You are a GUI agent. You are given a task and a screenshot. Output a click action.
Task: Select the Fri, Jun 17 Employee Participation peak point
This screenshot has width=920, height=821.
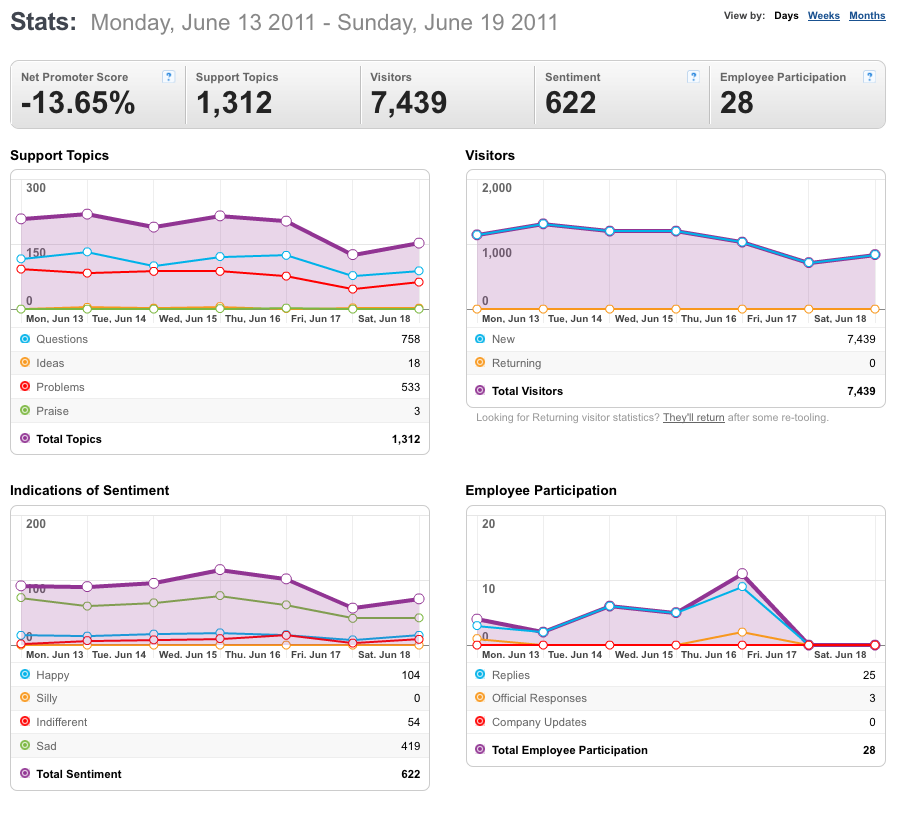click(x=742, y=573)
